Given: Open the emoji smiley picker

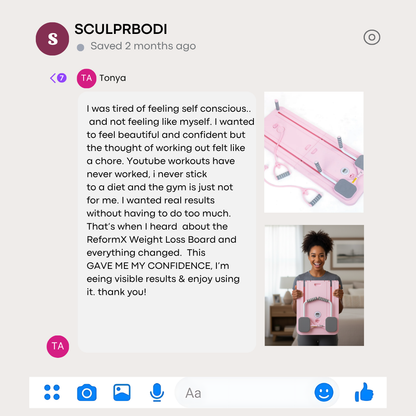Looking at the screenshot, I should coord(324,392).
